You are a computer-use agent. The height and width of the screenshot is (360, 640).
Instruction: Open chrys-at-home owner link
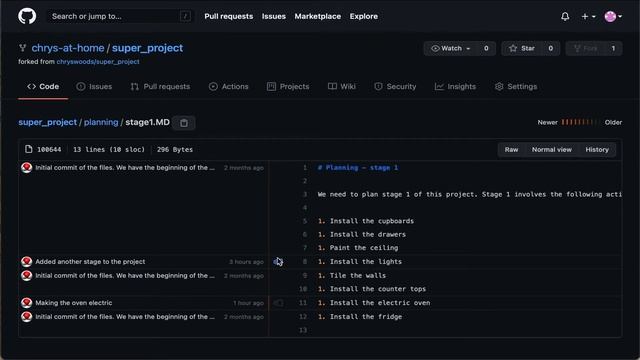click(68, 48)
